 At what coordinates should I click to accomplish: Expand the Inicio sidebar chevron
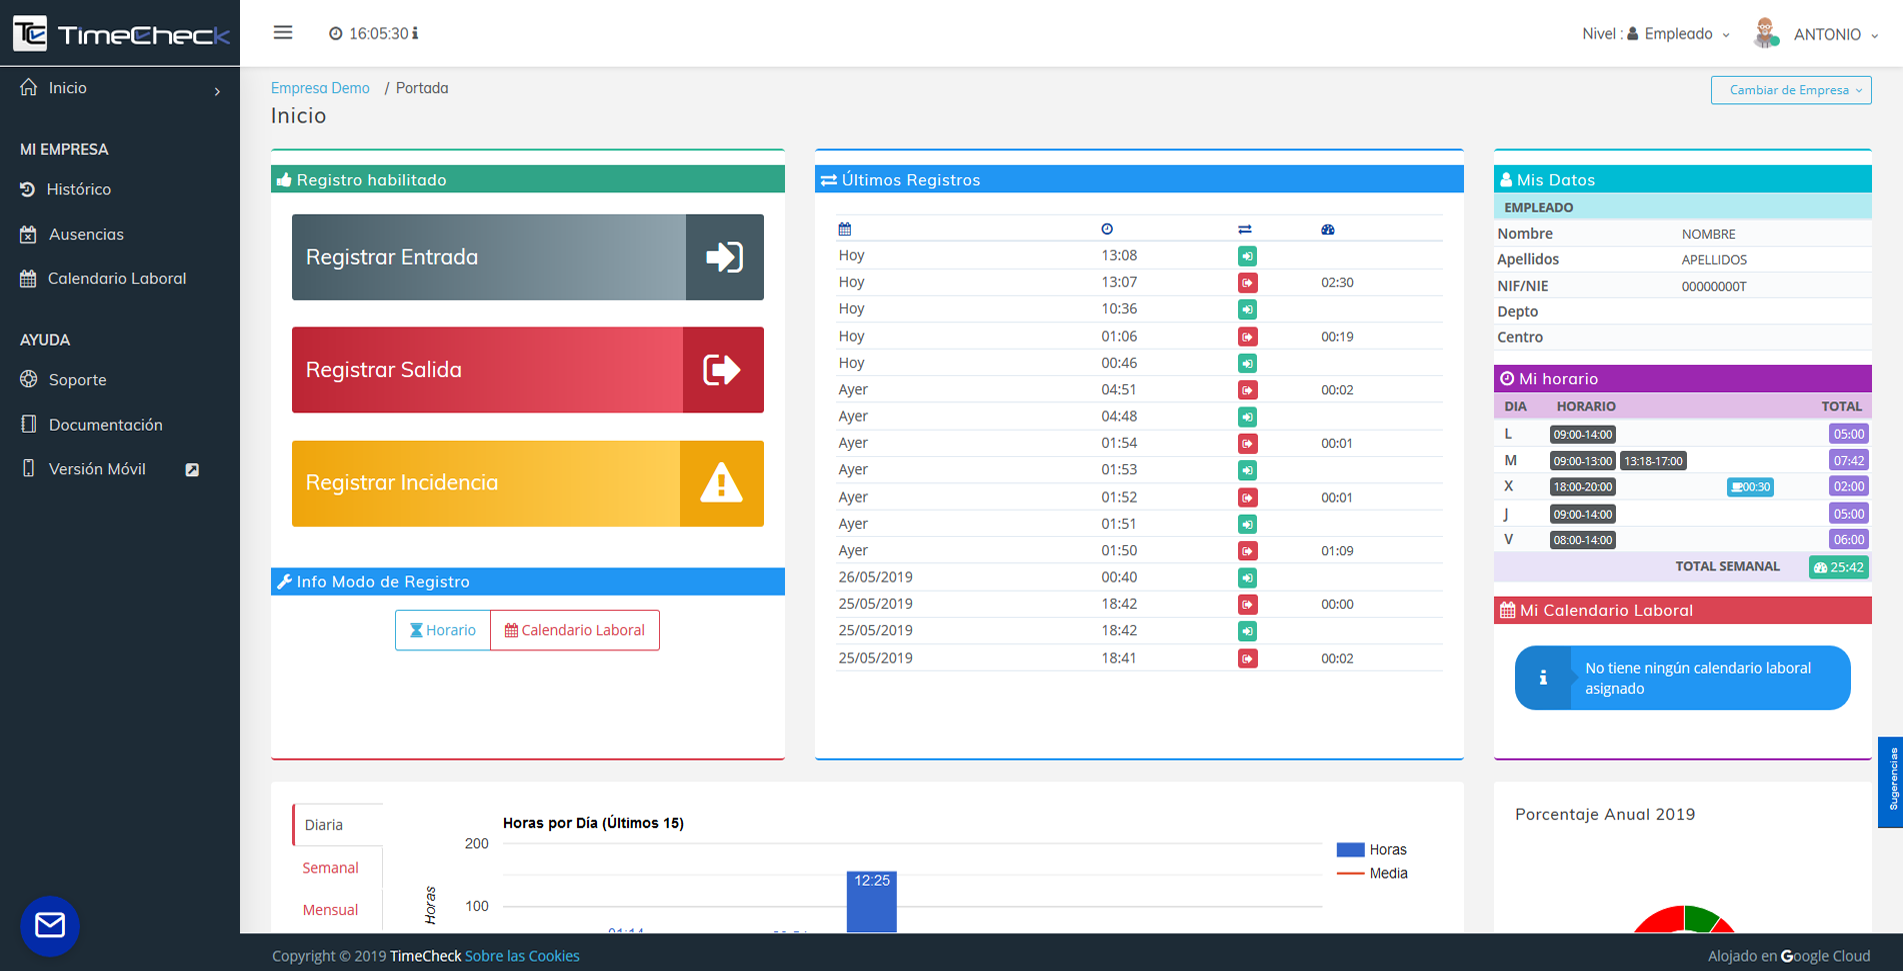tap(217, 91)
